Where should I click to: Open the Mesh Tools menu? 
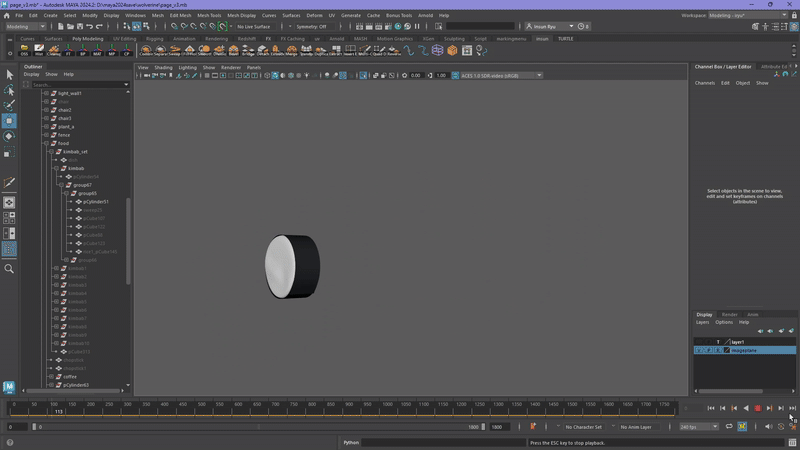209,15
